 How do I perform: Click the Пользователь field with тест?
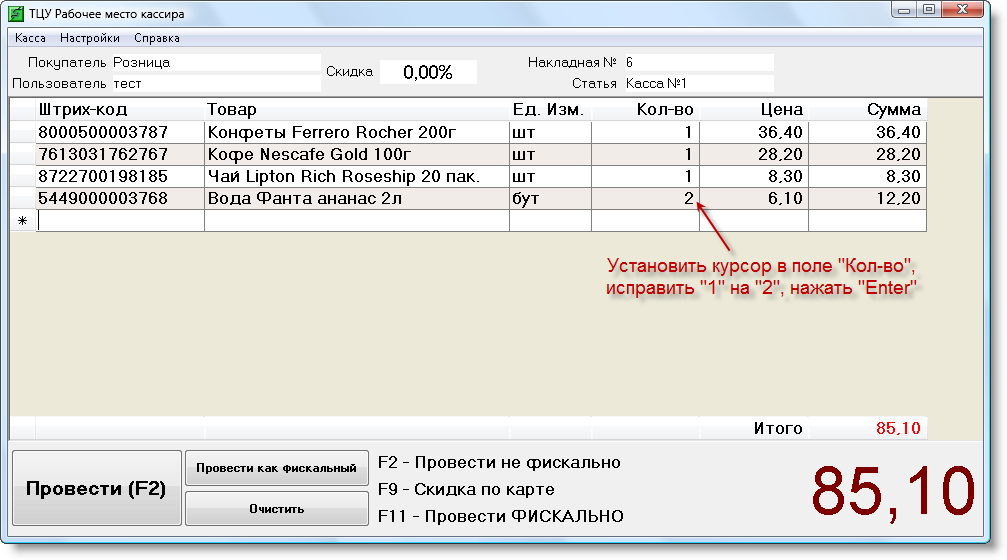[216, 83]
